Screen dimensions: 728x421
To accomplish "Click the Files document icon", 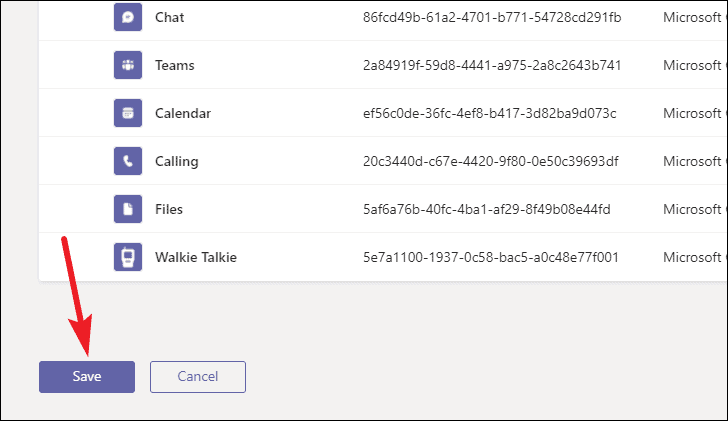I will coord(128,210).
